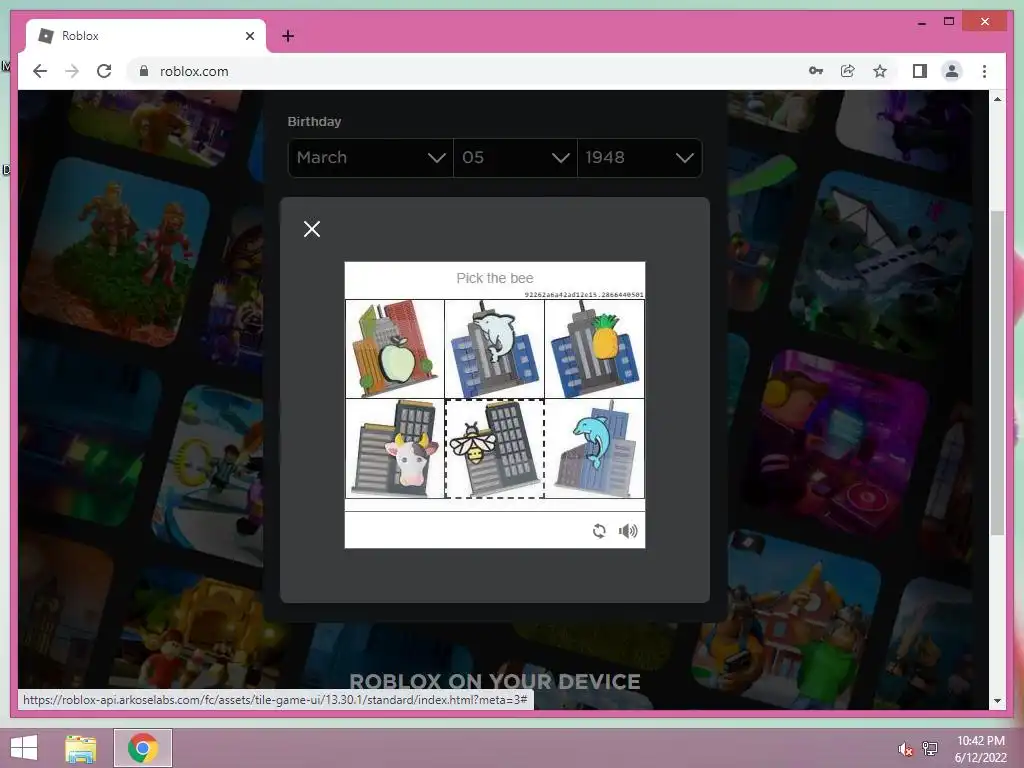Viewport: 1024px width, 768px height.
Task: Pick the cow building tile
Action: [394, 449]
